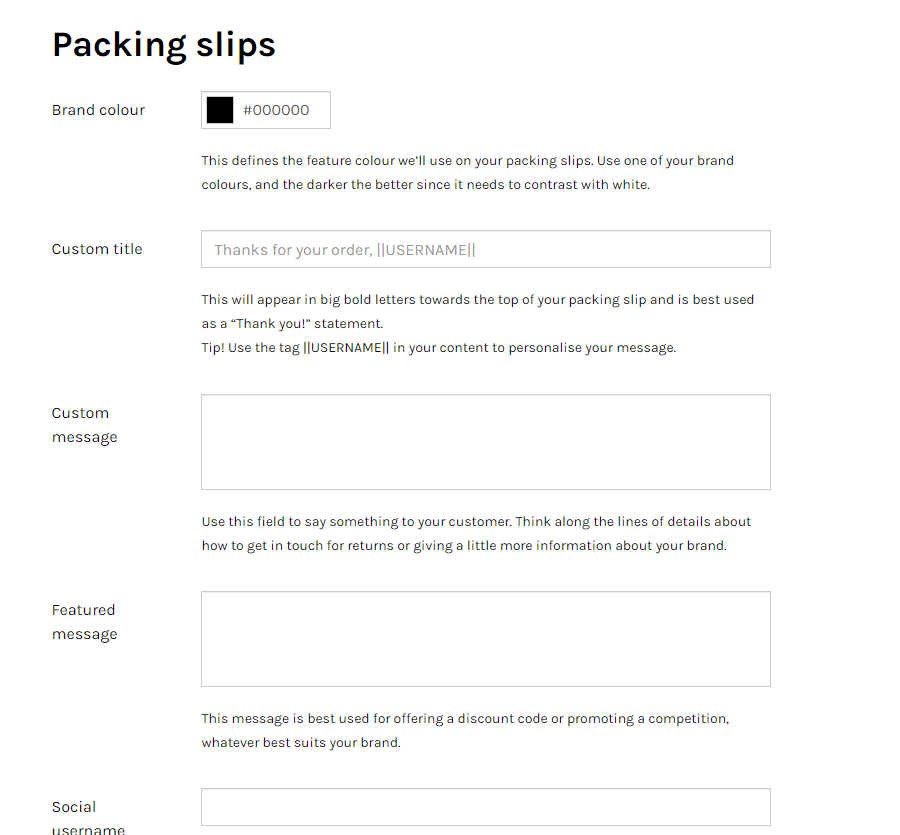900x835 pixels.
Task: Click the Packing slips heading
Action: (163, 44)
